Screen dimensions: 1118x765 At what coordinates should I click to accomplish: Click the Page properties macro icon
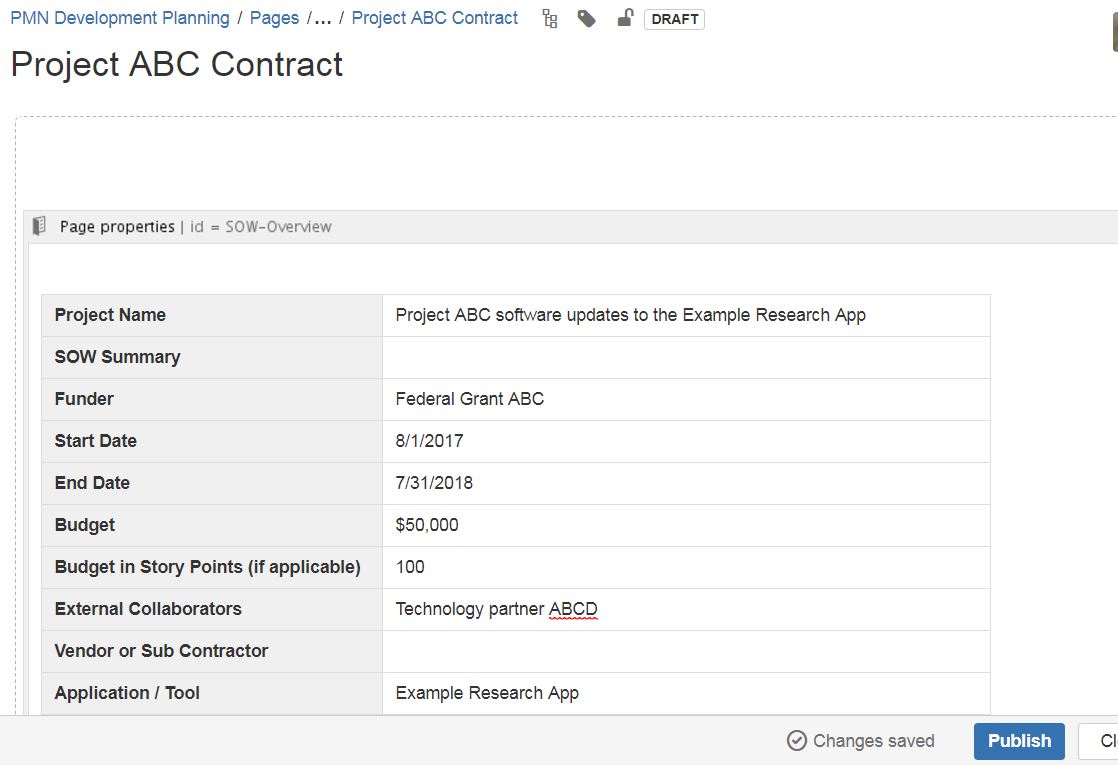click(40, 226)
